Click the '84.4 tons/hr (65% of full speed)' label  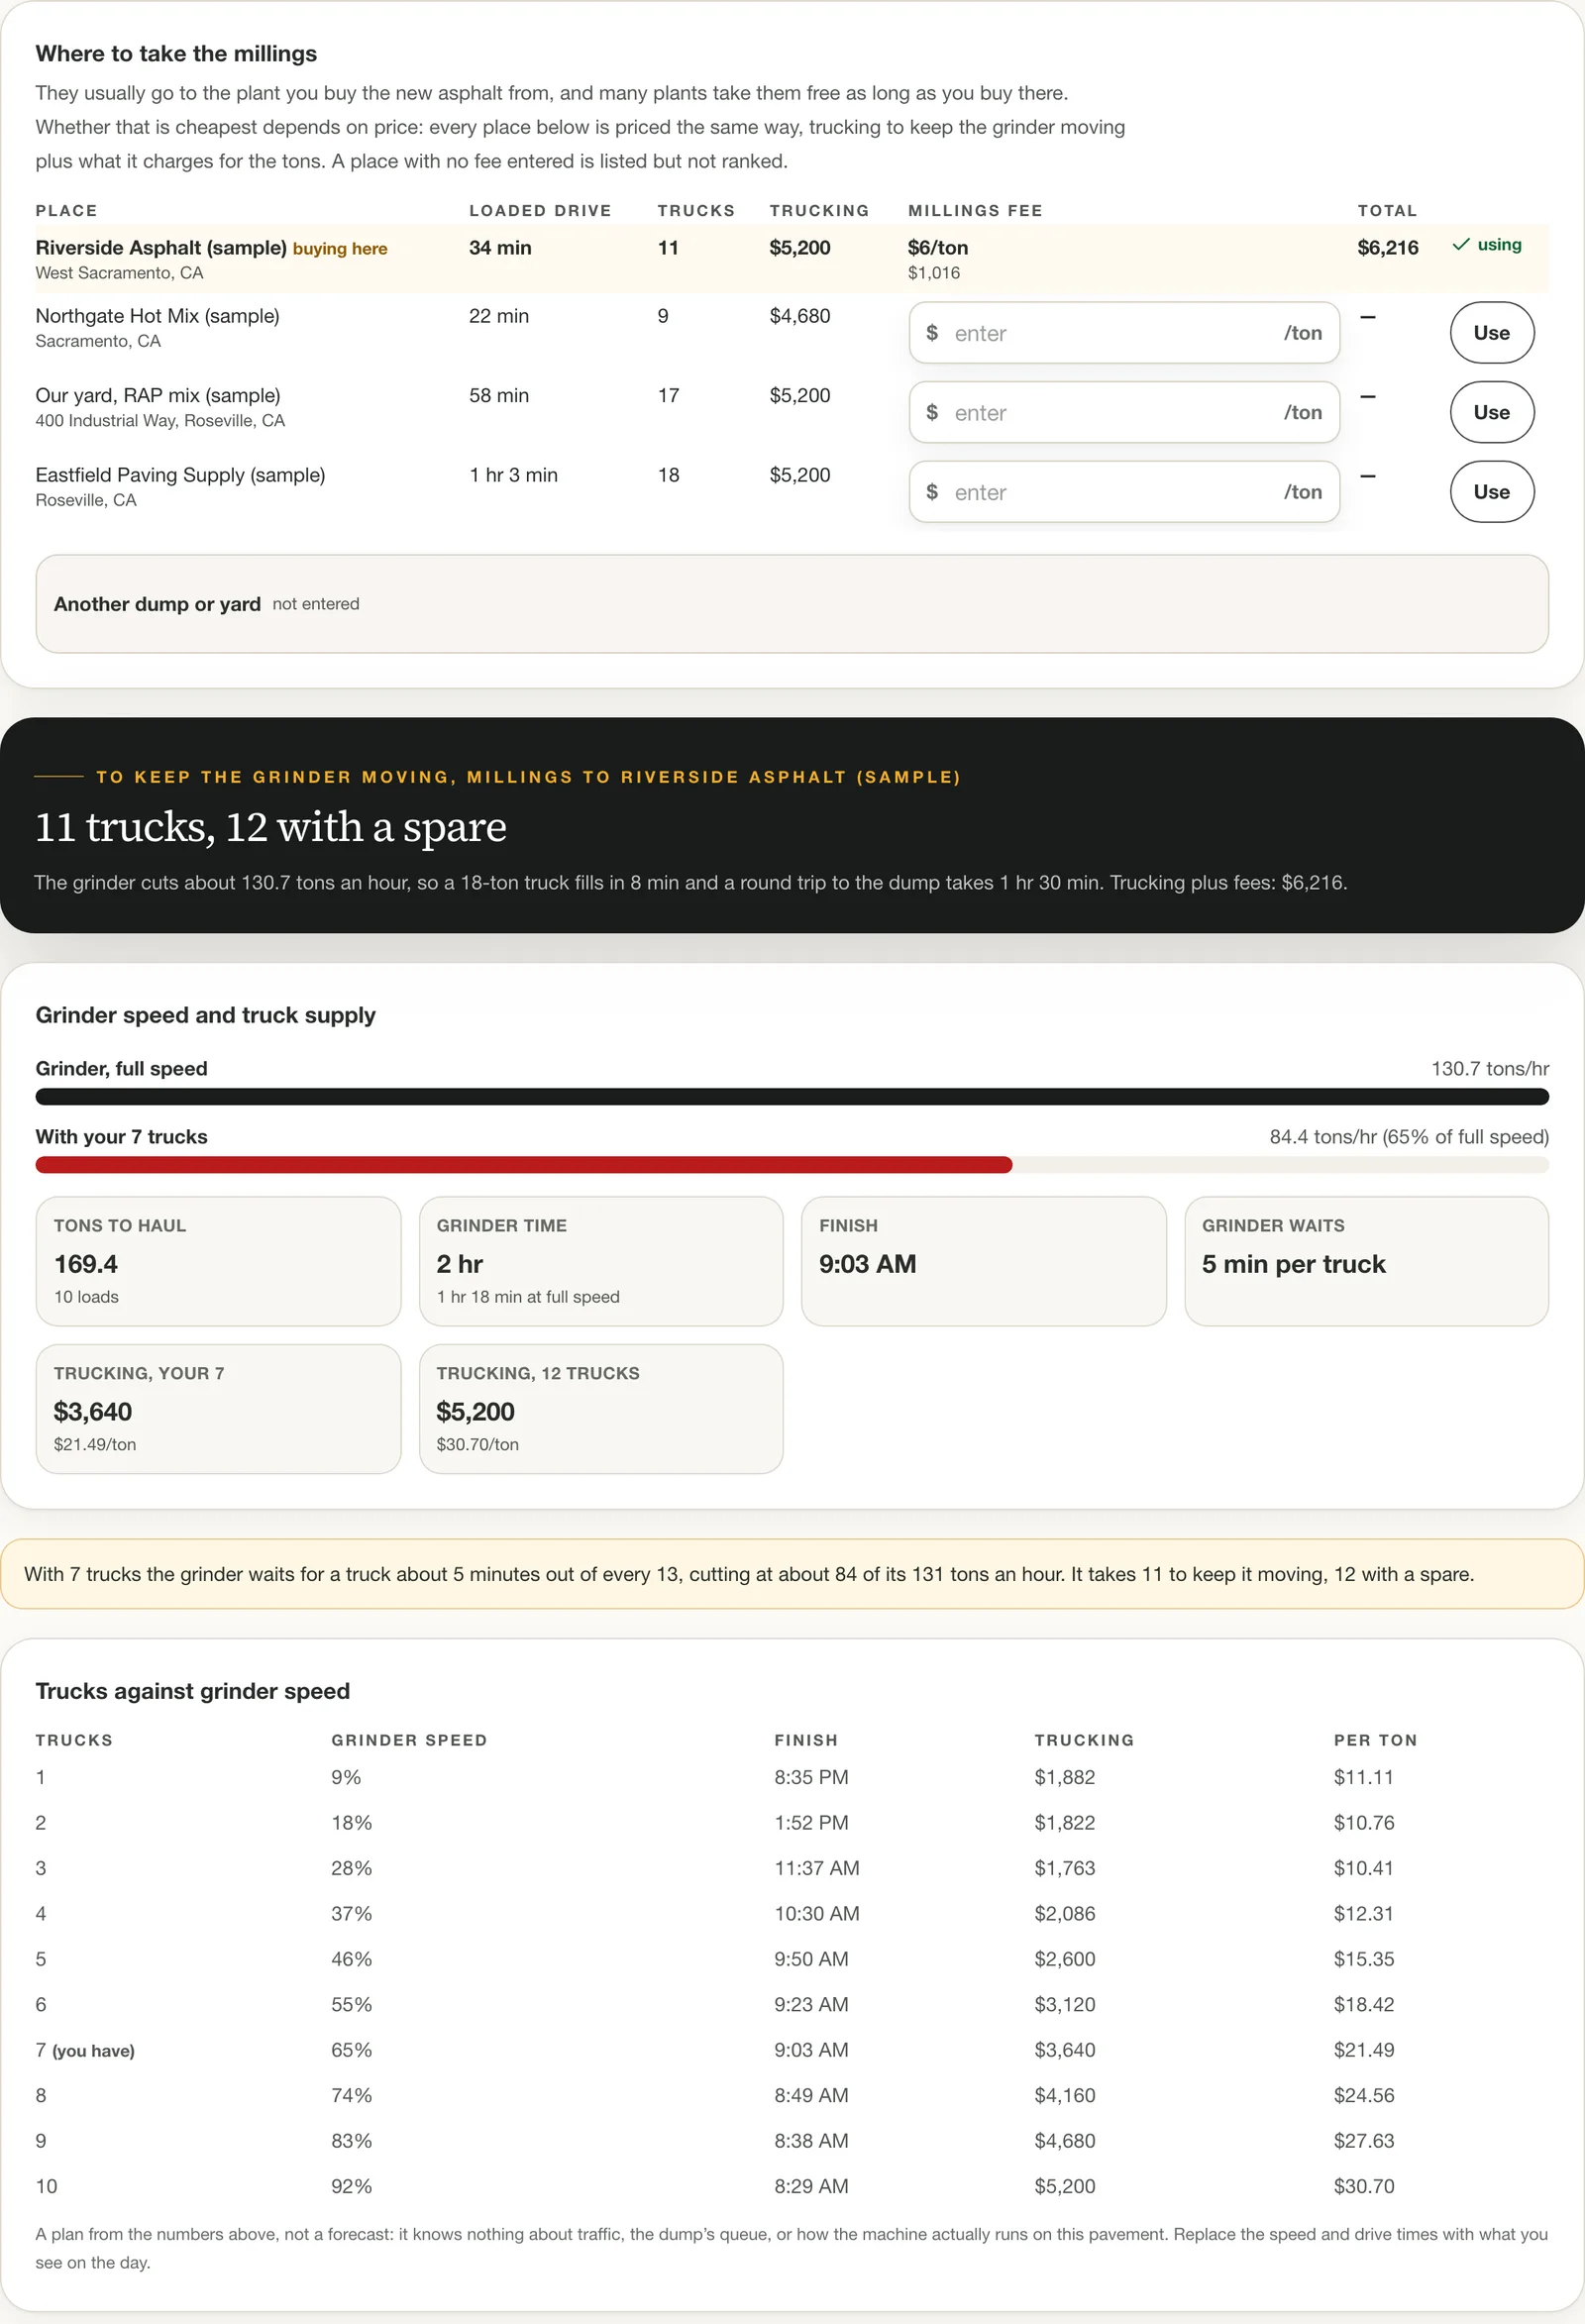coord(1409,1137)
